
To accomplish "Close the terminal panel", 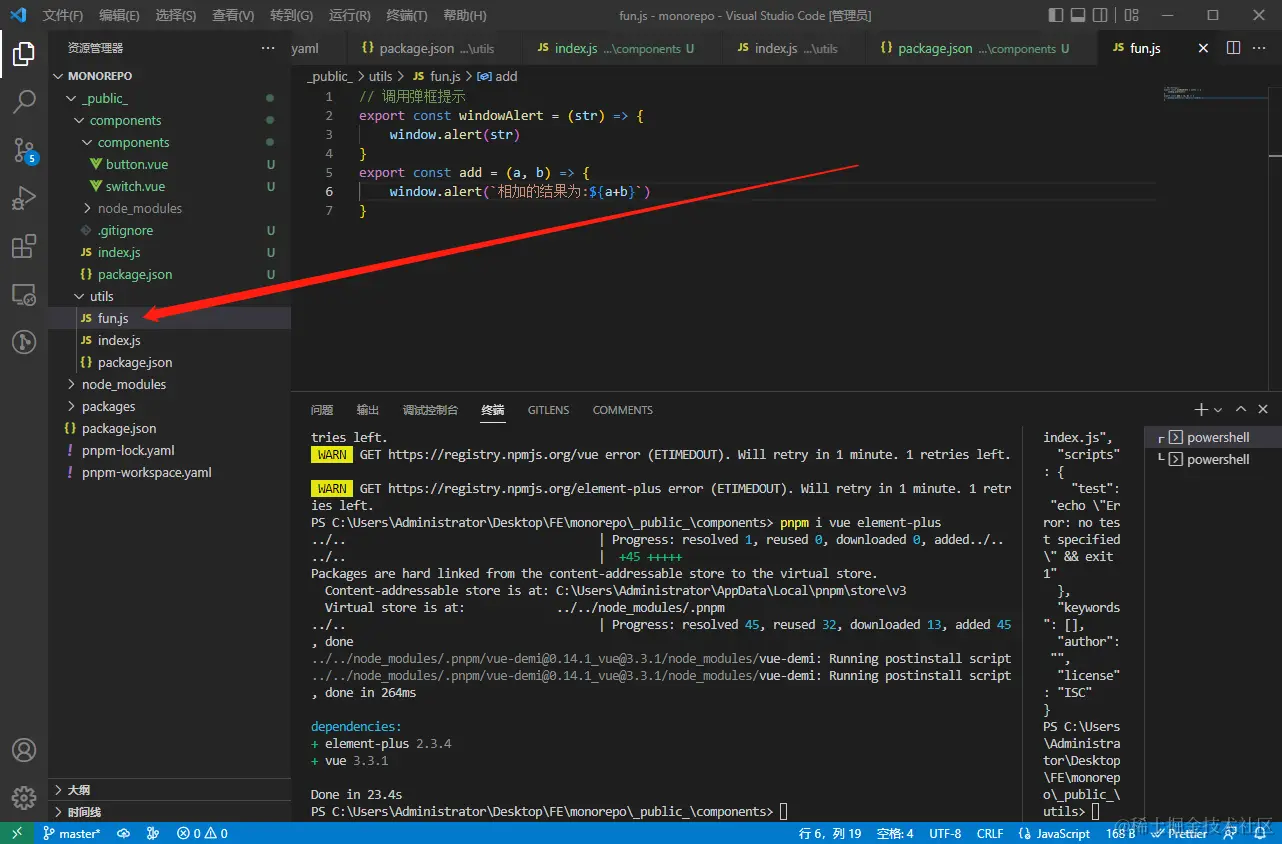I will pos(1263,410).
